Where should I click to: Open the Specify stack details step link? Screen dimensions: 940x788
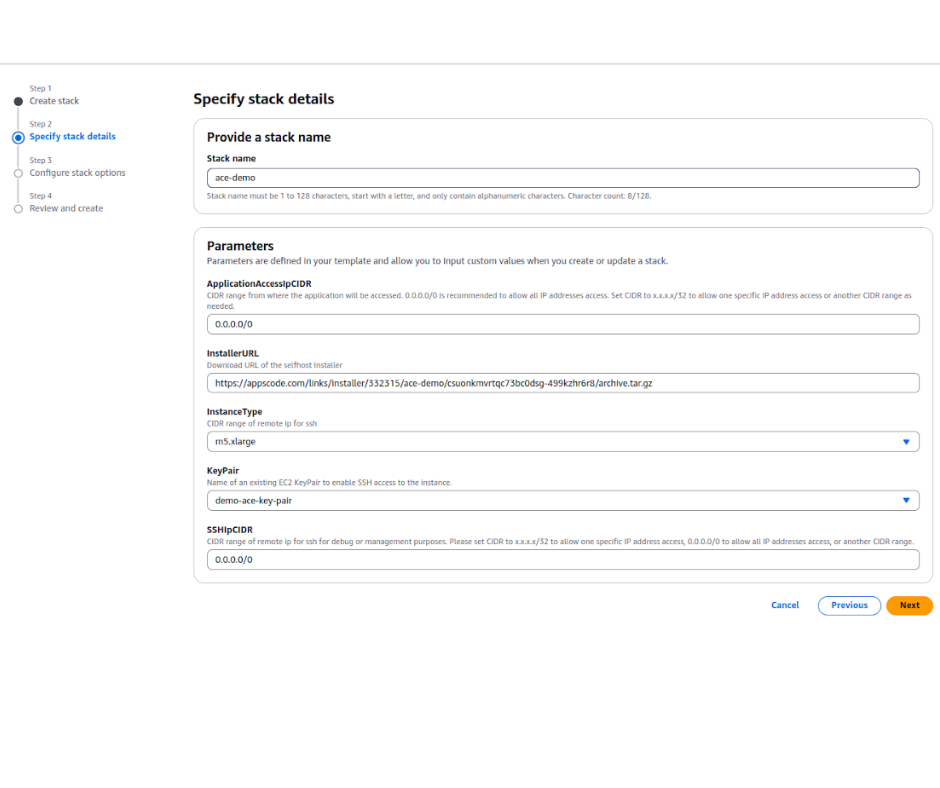click(x=72, y=137)
